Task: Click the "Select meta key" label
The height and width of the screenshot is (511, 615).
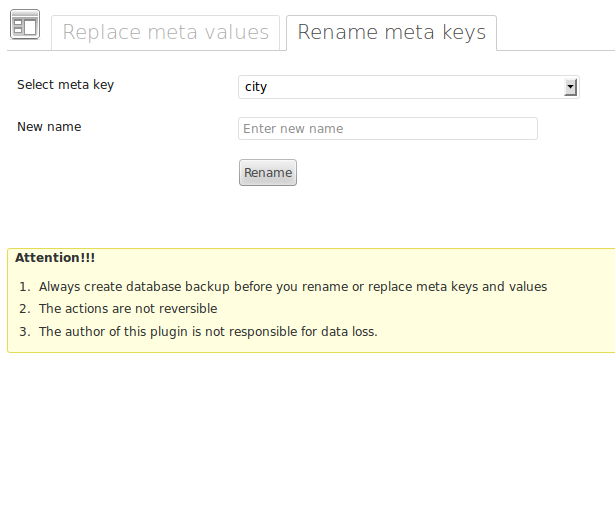Action: (x=66, y=85)
